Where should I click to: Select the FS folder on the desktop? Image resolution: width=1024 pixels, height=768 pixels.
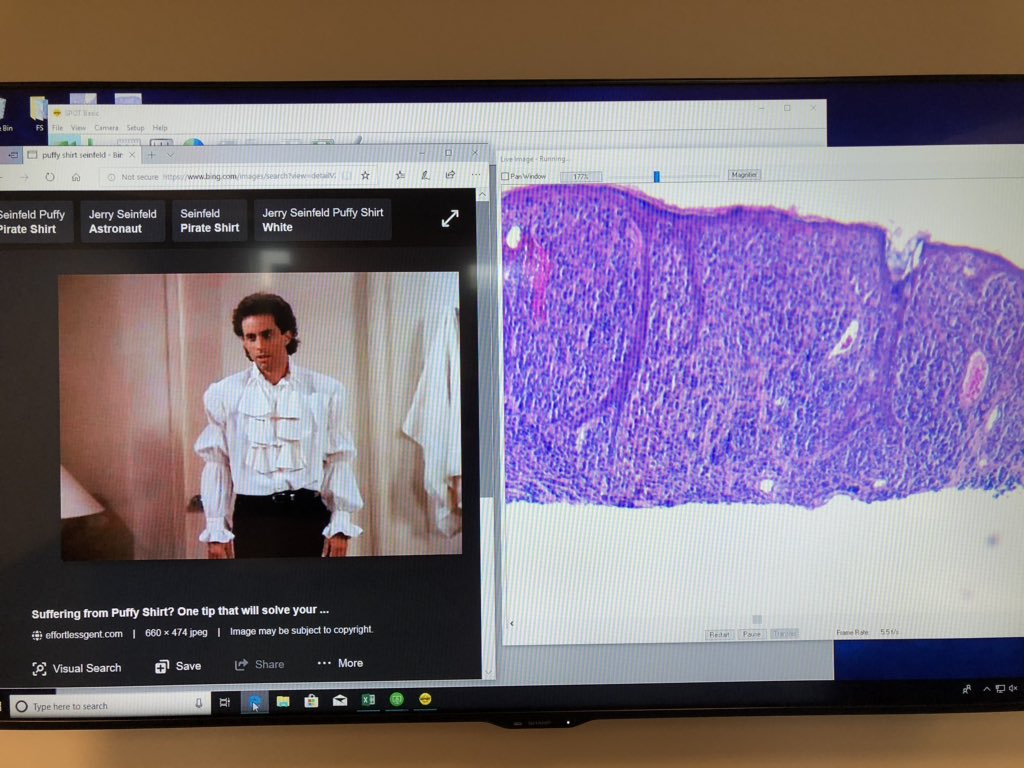coord(39,115)
